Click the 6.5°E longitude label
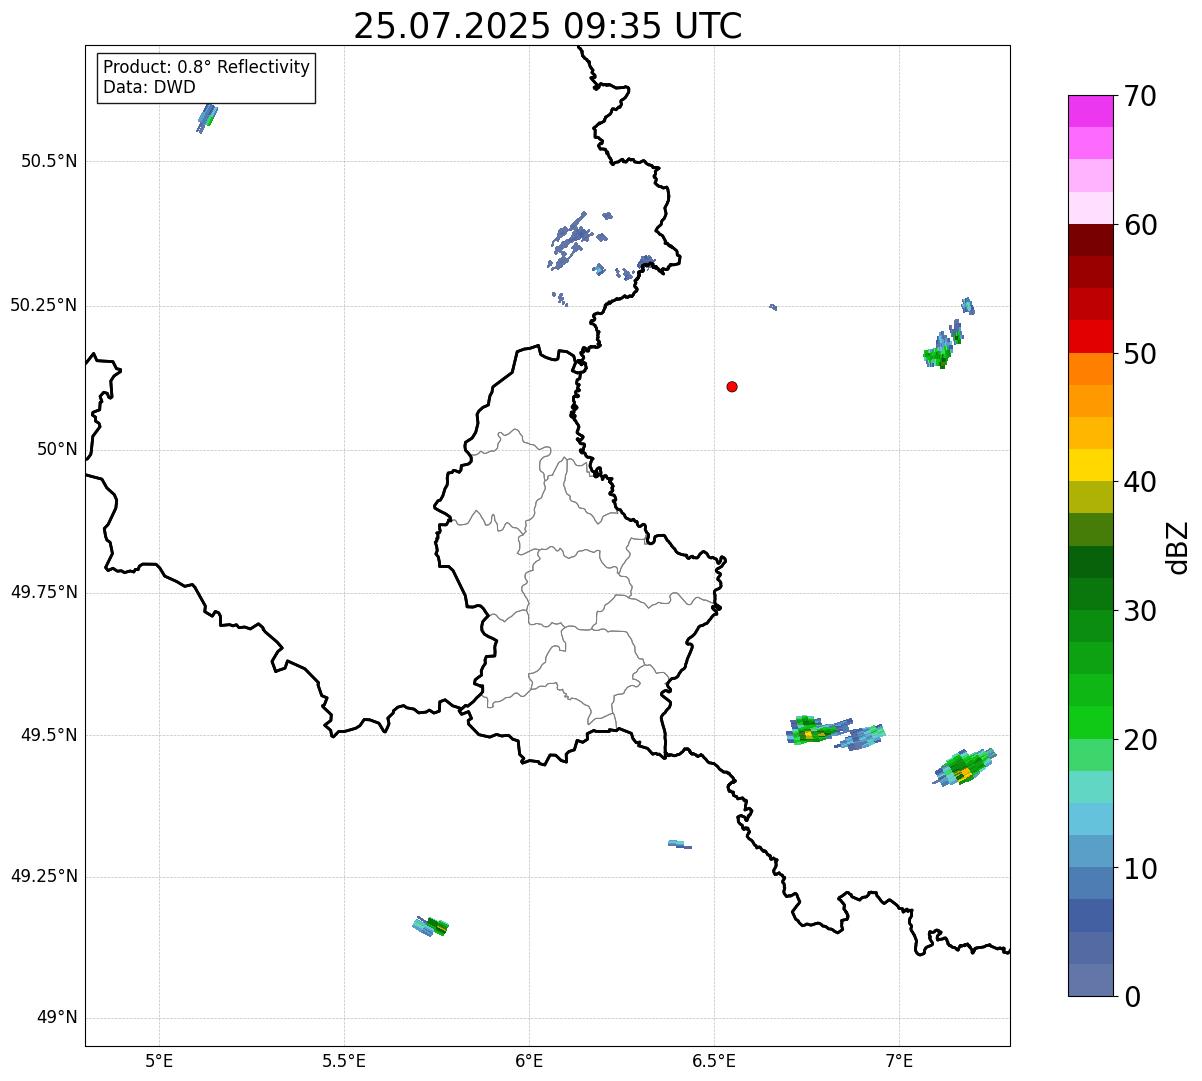The image size is (1202, 1081). [x=714, y=1060]
